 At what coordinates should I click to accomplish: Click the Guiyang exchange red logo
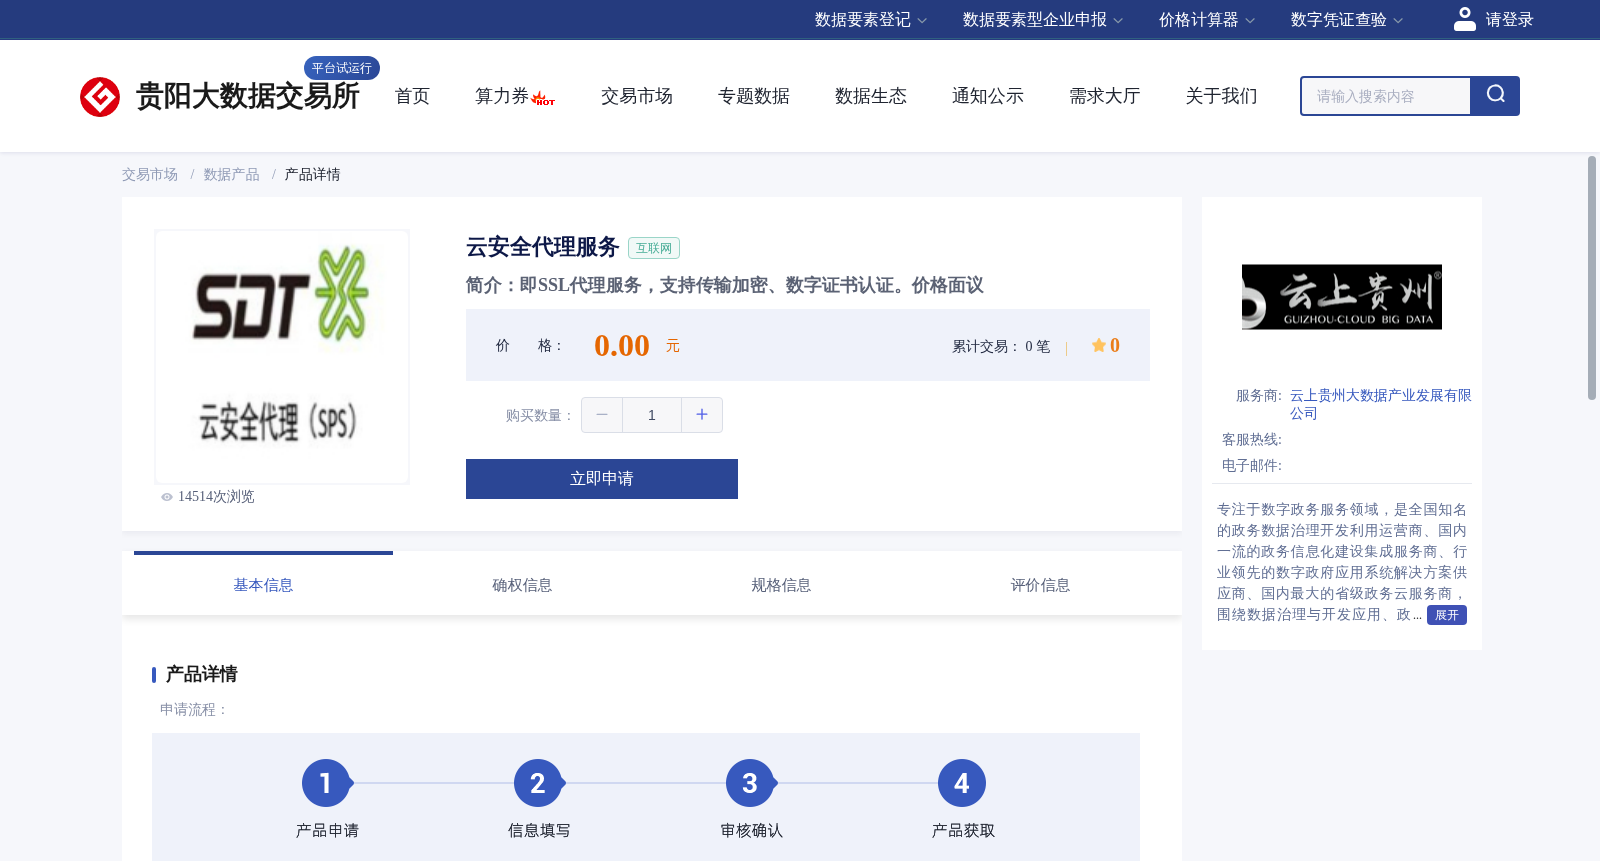click(100, 97)
